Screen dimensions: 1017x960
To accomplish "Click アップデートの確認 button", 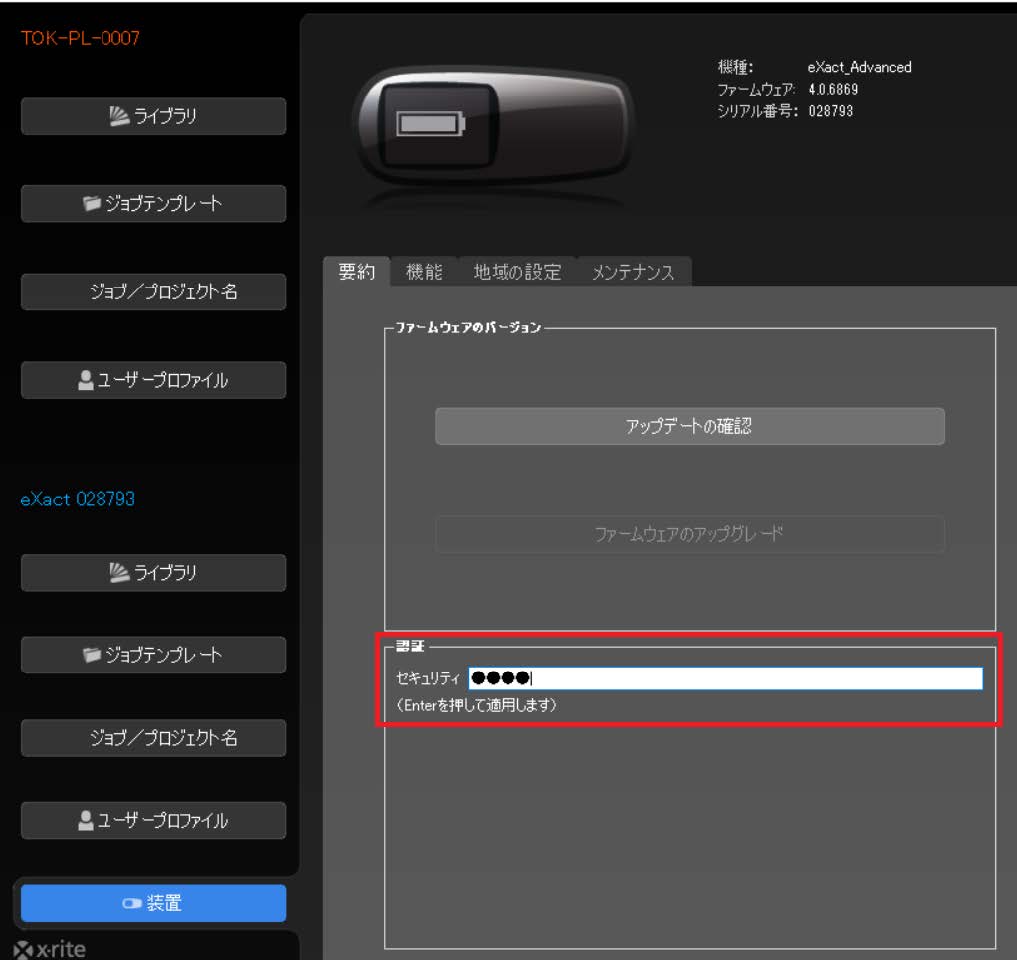I will (689, 426).
